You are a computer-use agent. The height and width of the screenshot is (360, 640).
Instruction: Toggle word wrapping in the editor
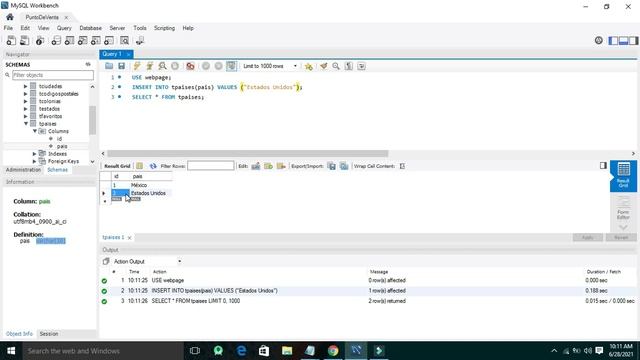pyautogui.click(x=362, y=66)
